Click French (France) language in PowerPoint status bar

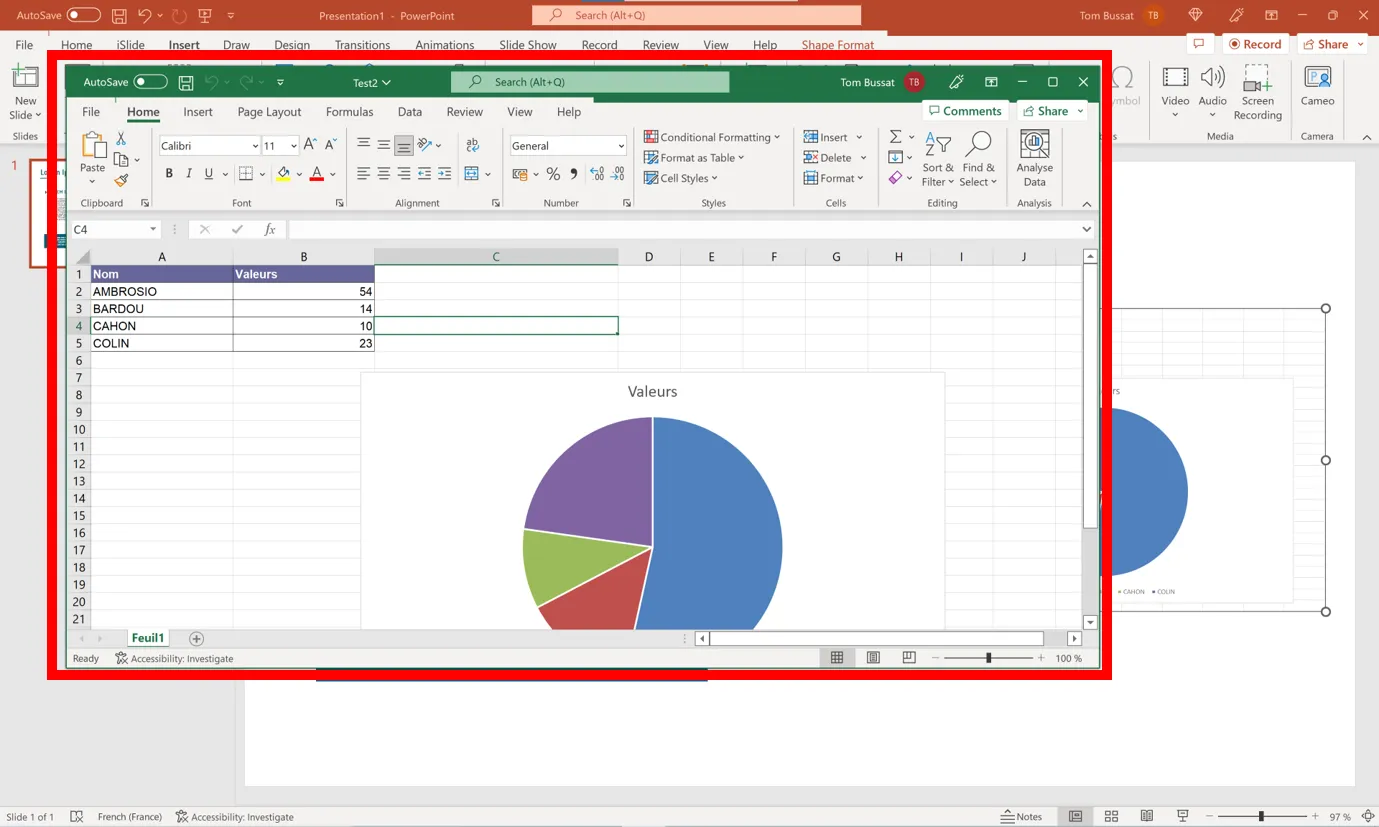(x=130, y=816)
